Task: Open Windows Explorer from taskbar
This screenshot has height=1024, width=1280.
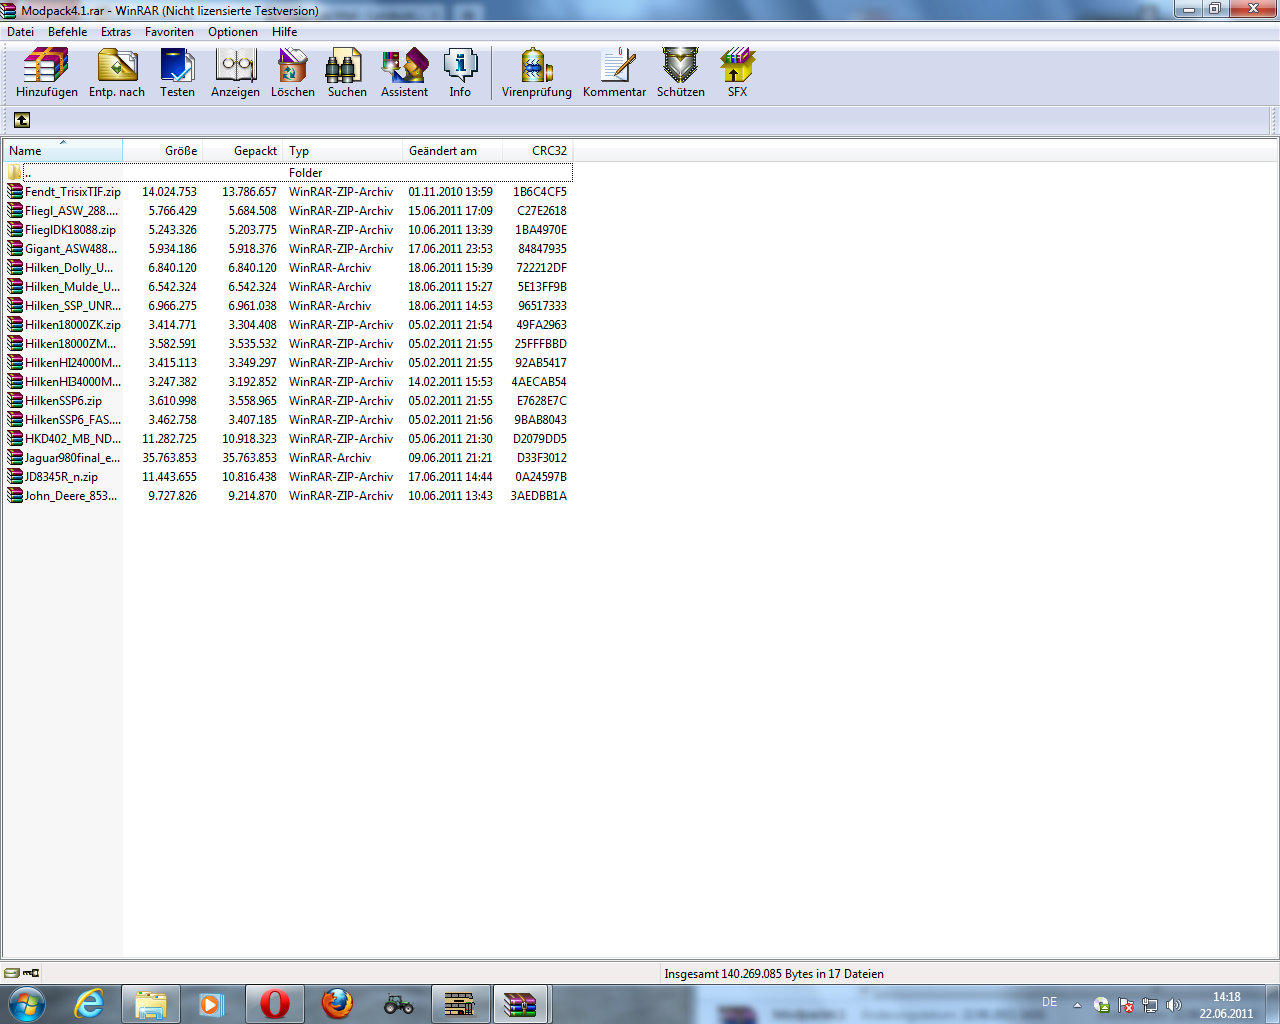Action: tap(151, 1004)
